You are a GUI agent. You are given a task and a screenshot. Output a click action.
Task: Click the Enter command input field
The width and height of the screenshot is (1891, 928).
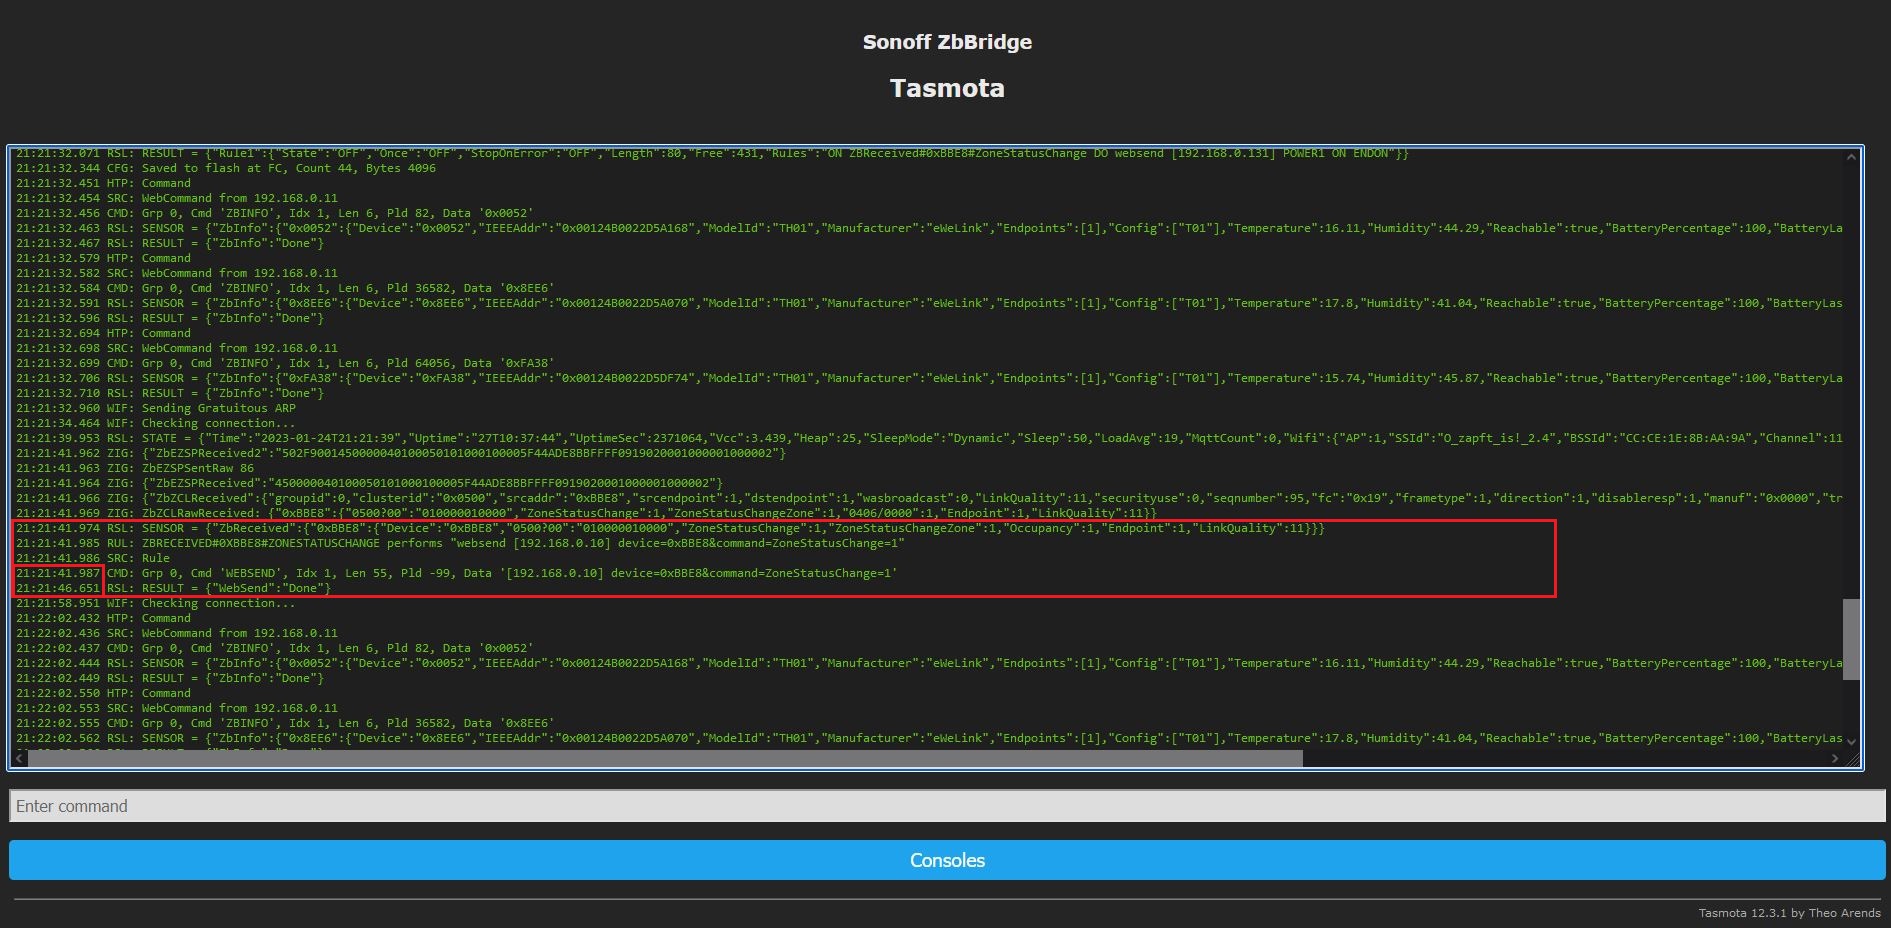945,806
